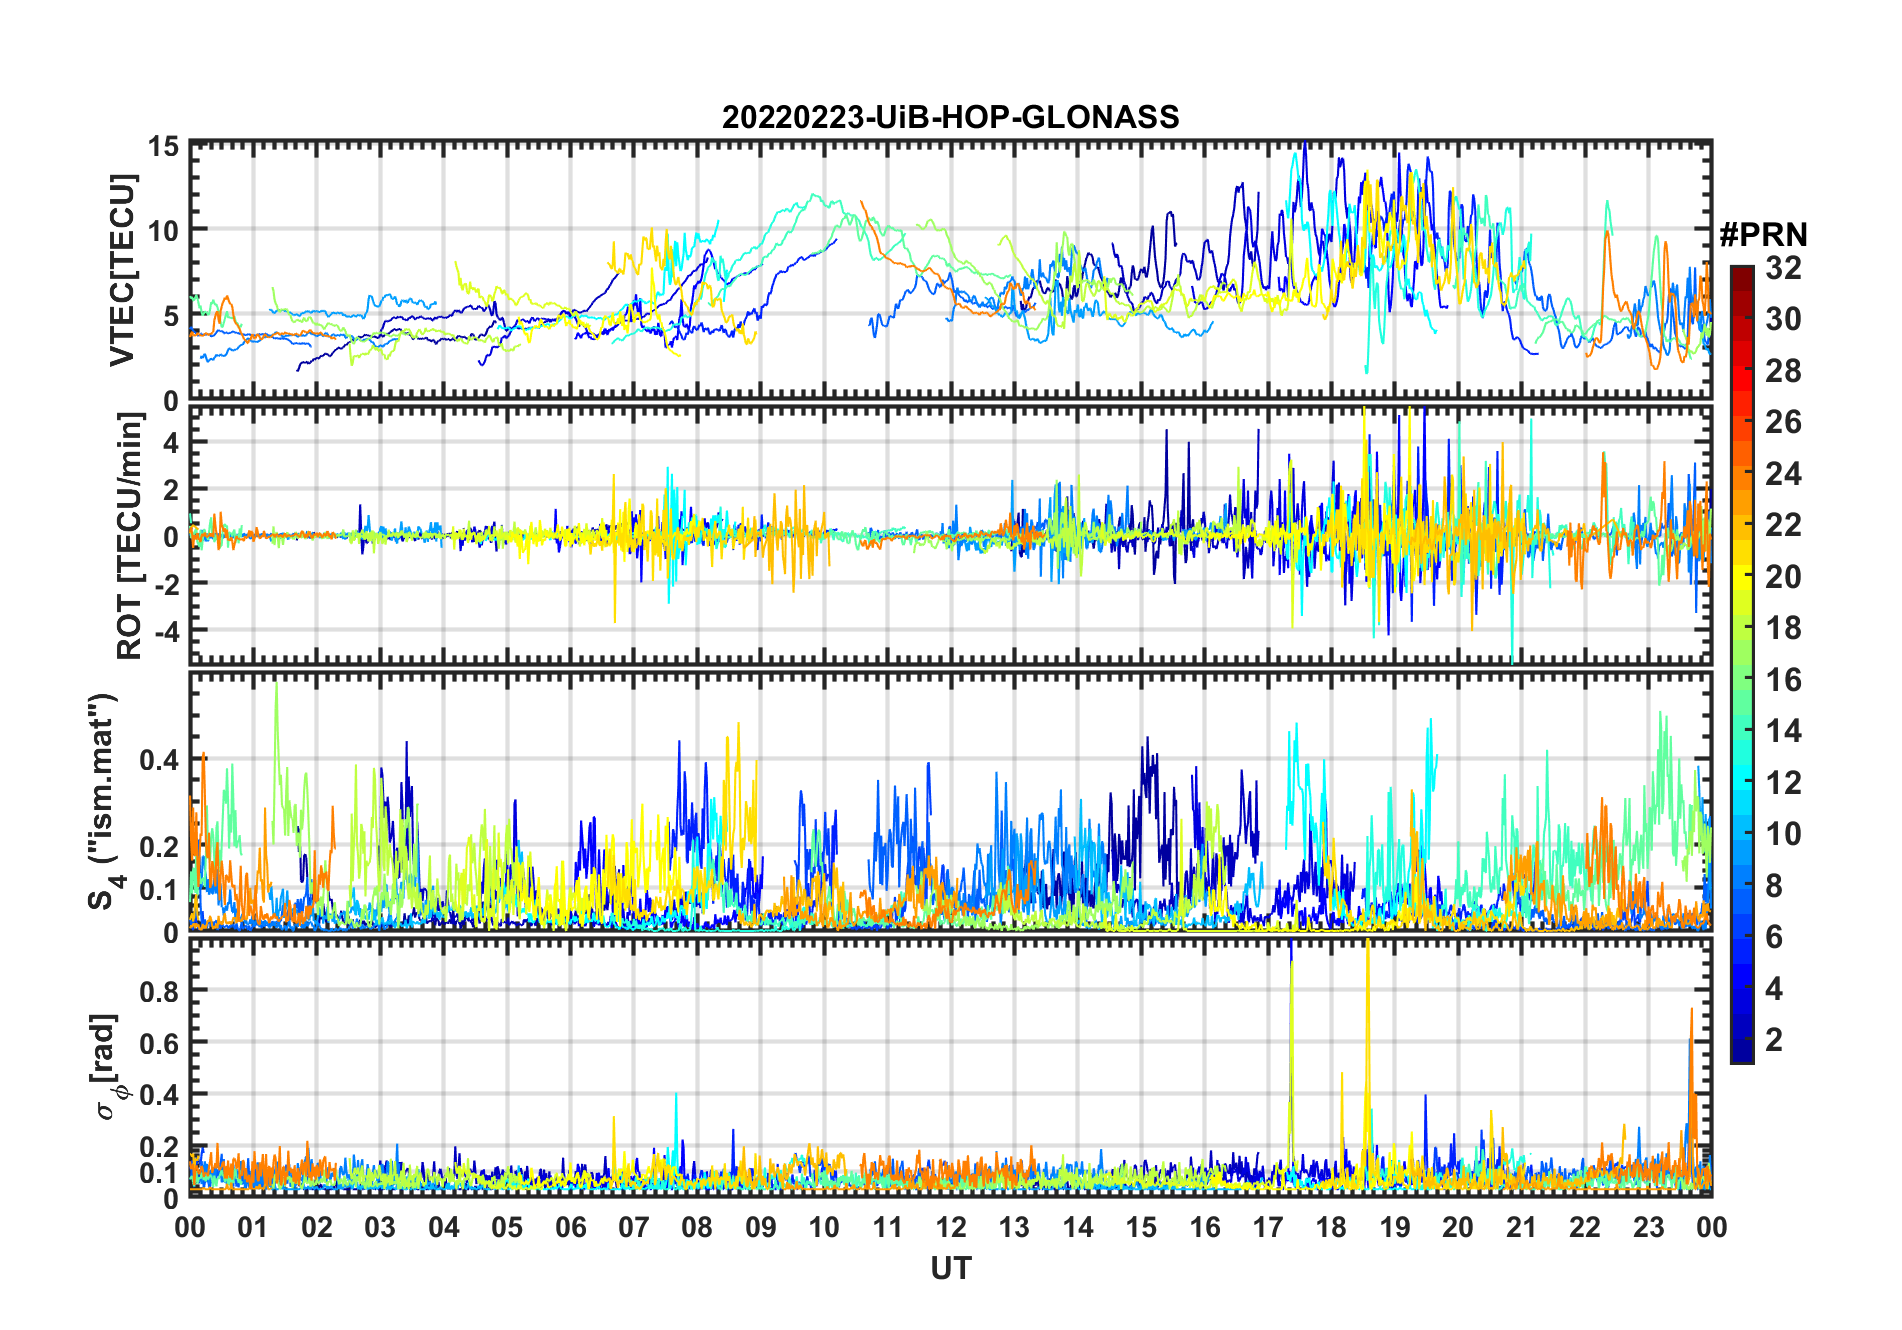The width and height of the screenshot is (1902, 1330).
Task: Click the 15 tick label on the VTEC axis
Action: (163, 147)
